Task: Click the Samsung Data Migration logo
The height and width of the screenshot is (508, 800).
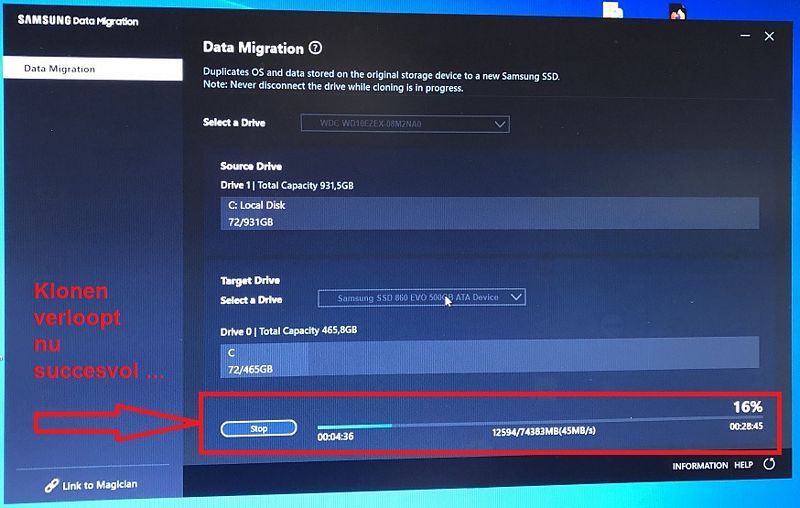Action: pyautogui.click(x=78, y=20)
